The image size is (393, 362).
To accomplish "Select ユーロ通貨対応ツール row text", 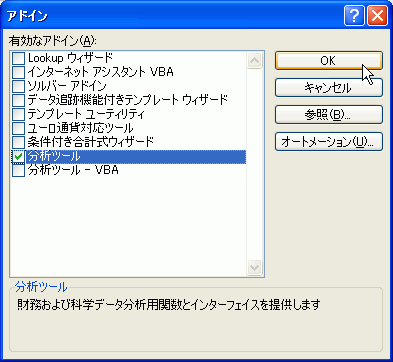I will [80, 128].
